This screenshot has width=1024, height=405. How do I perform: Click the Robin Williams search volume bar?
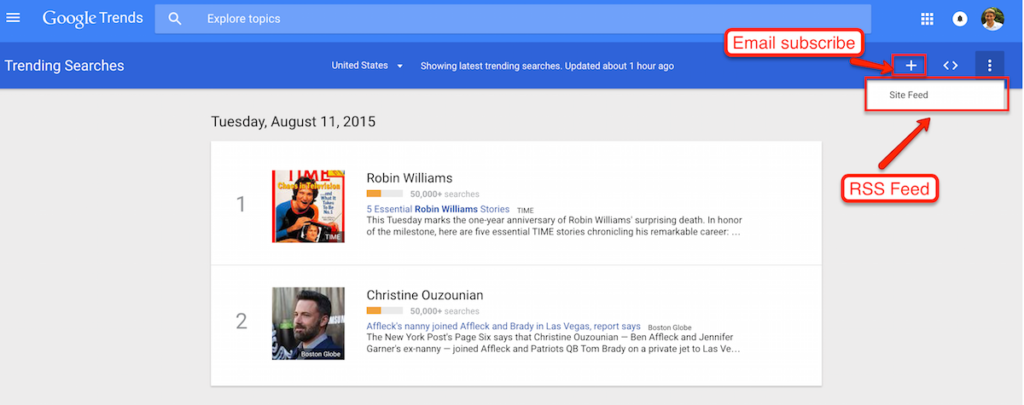[x=384, y=194]
